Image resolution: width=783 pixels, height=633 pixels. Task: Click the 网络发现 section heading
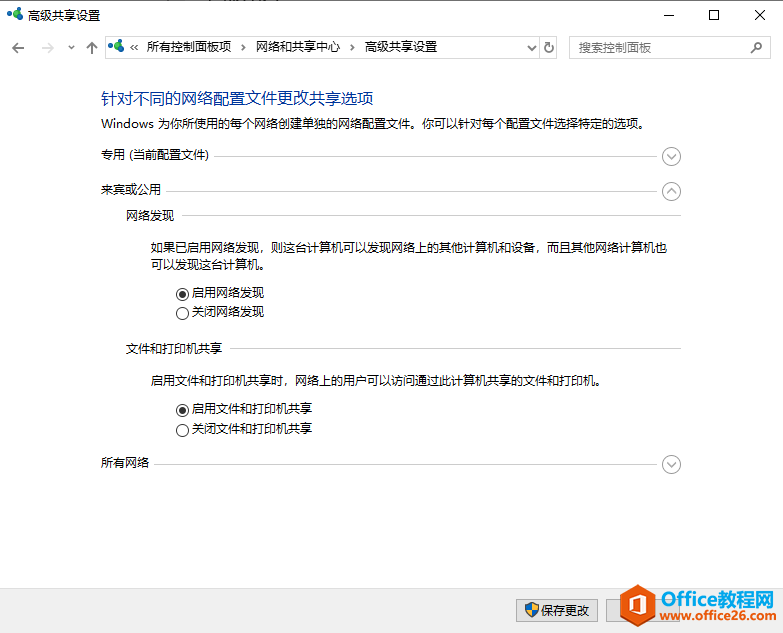tap(150, 216)
